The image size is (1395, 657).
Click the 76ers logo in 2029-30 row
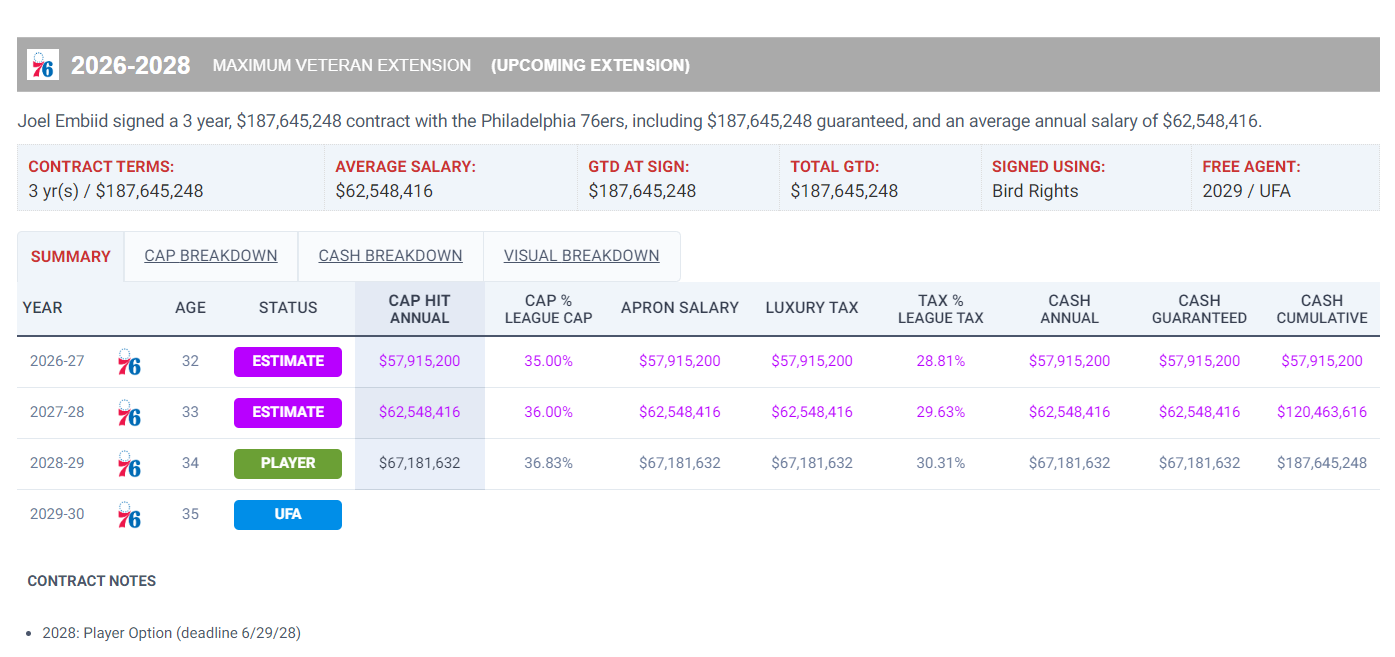coord(129,515)
